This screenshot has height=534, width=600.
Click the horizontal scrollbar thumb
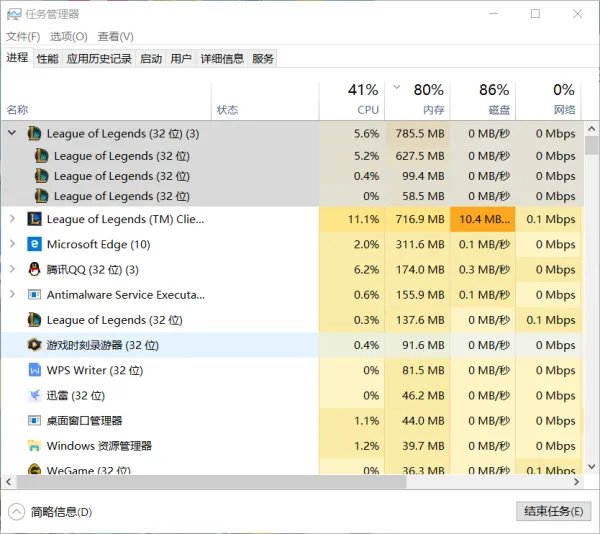pos(211,482)
